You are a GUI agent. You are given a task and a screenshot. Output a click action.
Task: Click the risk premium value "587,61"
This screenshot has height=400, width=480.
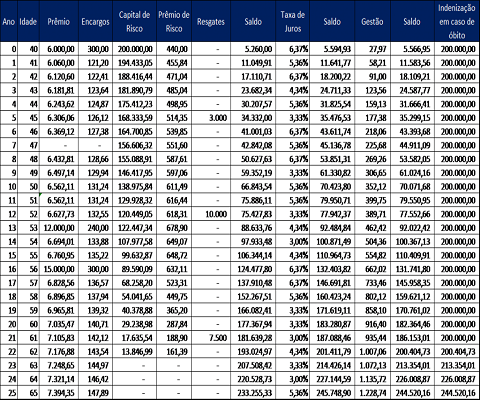pos(177,159)
